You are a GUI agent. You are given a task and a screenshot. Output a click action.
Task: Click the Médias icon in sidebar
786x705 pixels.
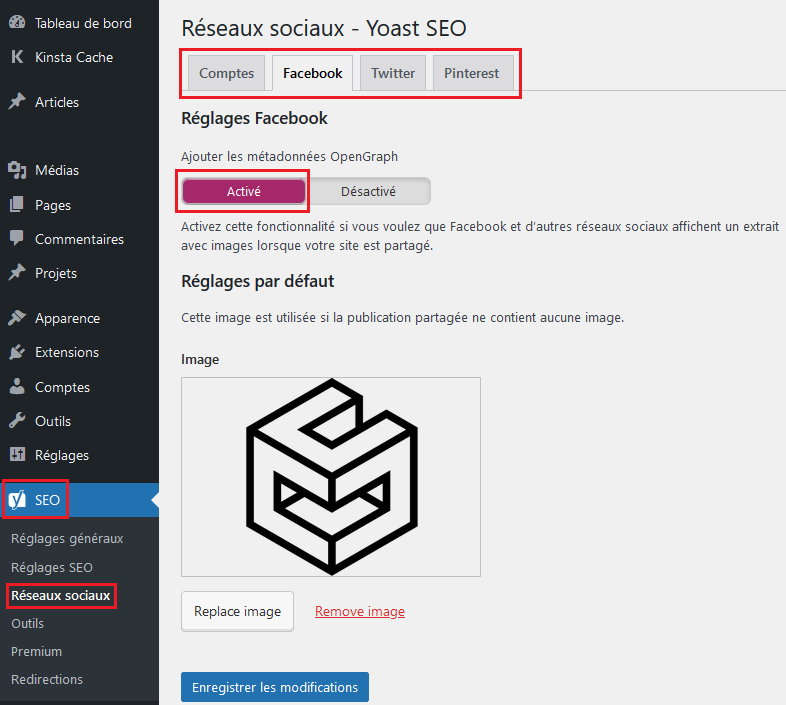(17, 170)
